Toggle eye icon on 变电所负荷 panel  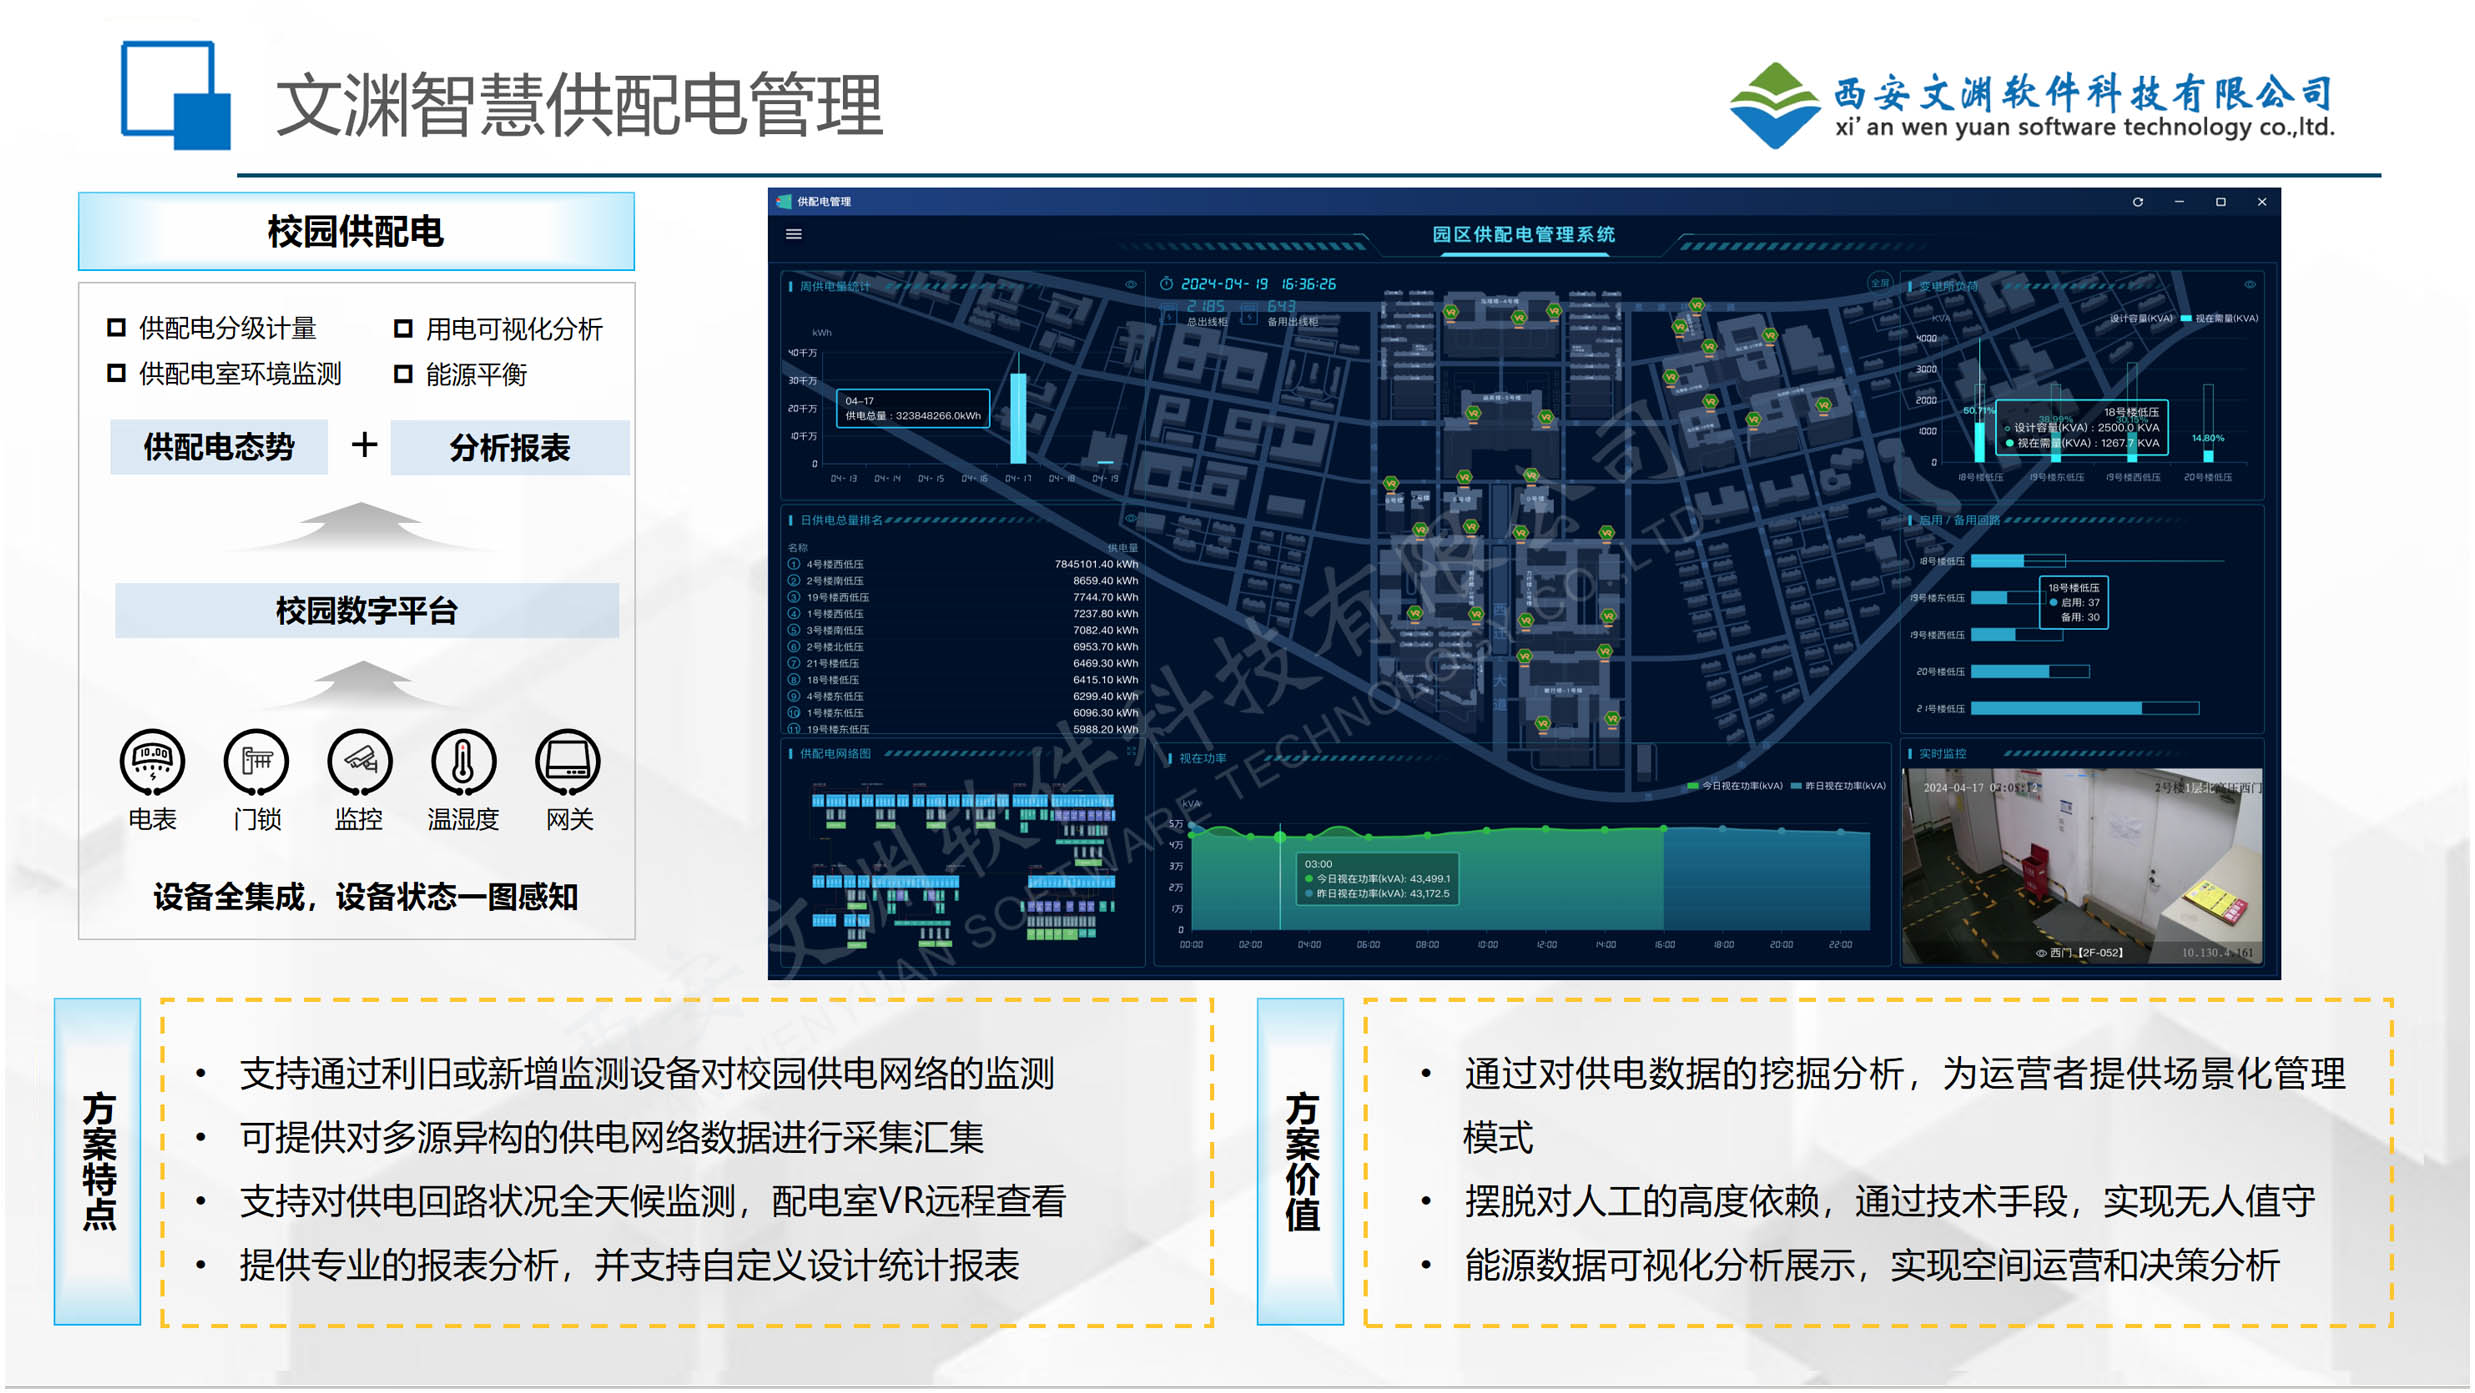coord(2249,285)
